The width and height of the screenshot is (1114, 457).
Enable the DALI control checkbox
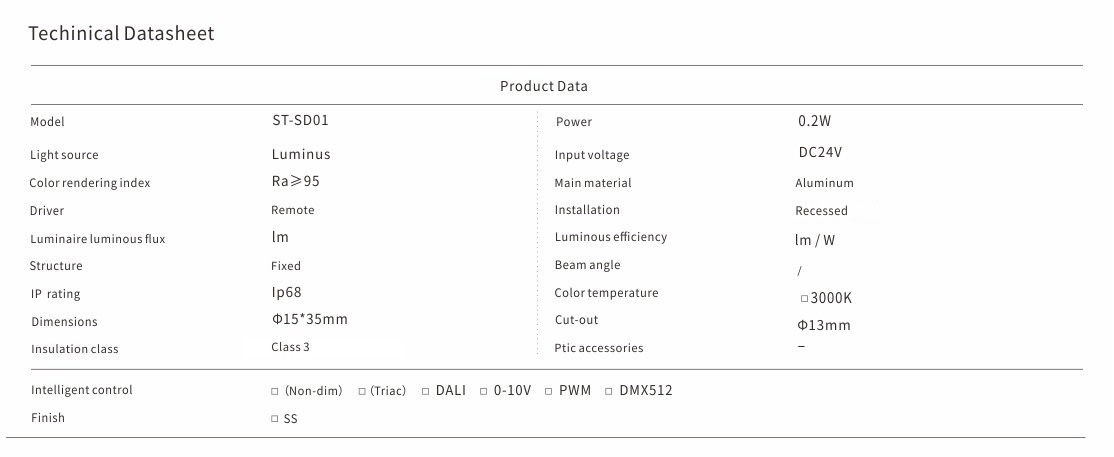(x=425, y=391)
